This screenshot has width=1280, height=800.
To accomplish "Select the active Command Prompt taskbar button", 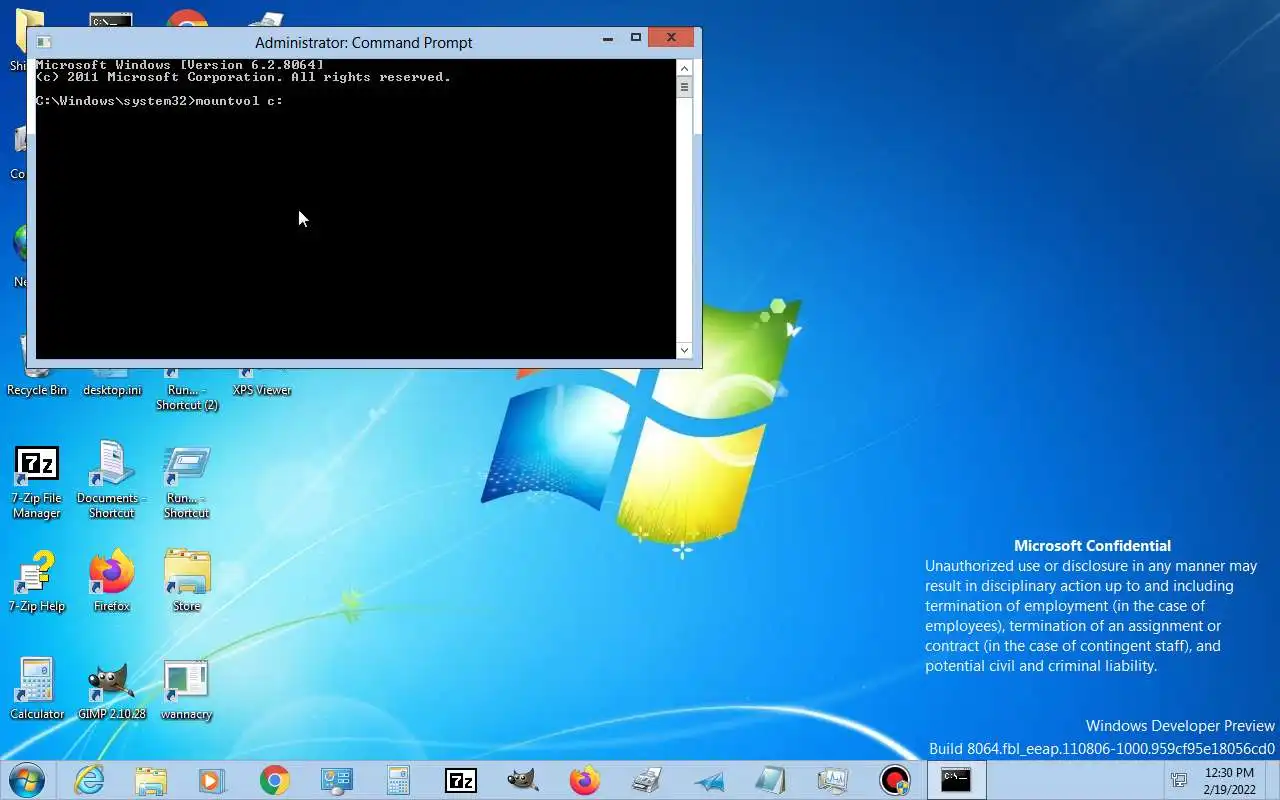I will click(956, 780).
